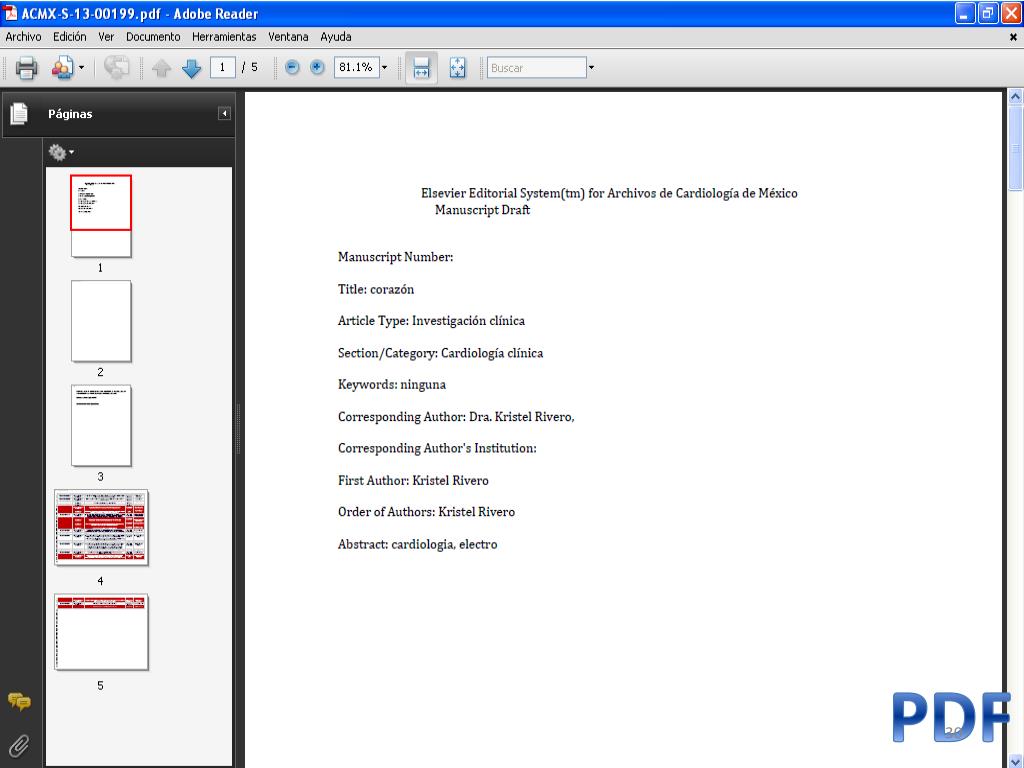Open the Comments panel icon
Screen dimensions: 1024x768
coord(19,702)
